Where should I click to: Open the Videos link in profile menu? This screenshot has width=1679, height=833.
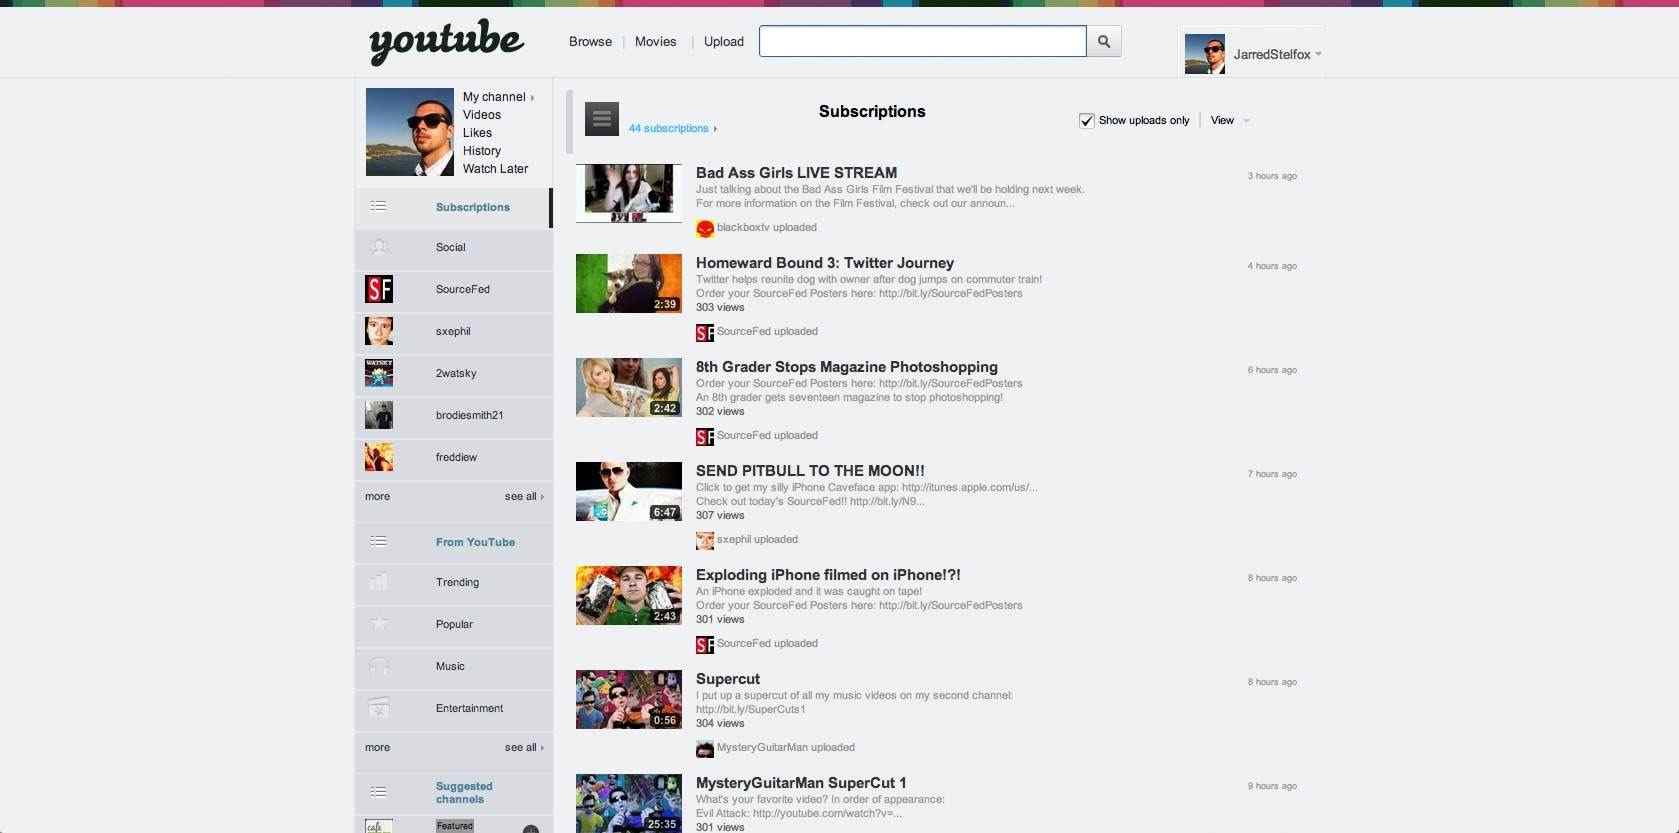tap(482, 115)
